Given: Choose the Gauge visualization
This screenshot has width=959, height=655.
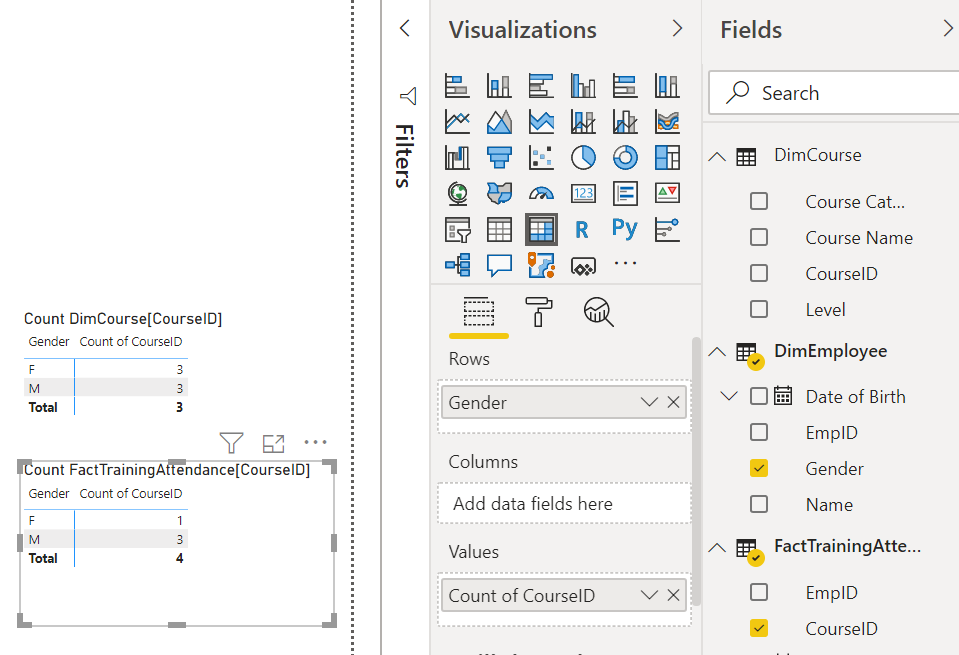Looking at the screenshot, I should tap(540, 193).
